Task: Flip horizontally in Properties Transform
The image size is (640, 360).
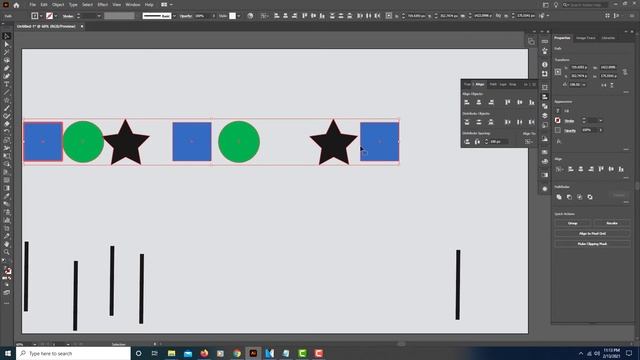Action: pos(604,85)
